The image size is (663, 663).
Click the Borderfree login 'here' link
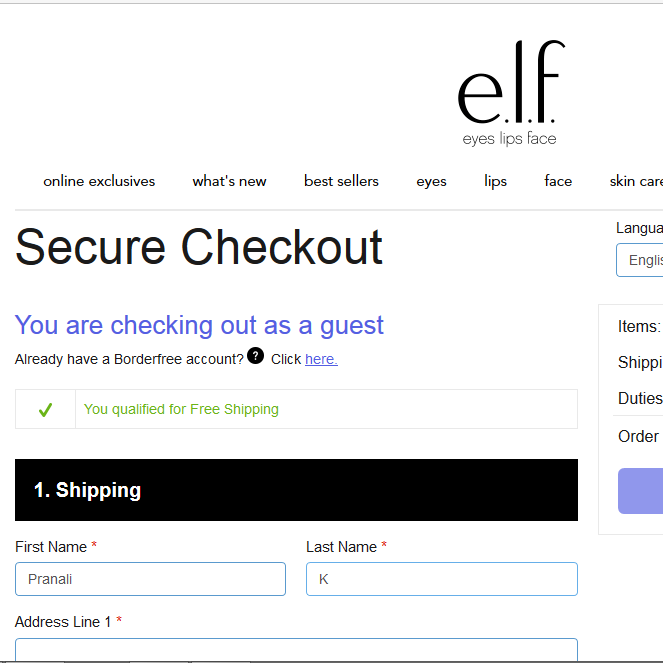point(321,359)
